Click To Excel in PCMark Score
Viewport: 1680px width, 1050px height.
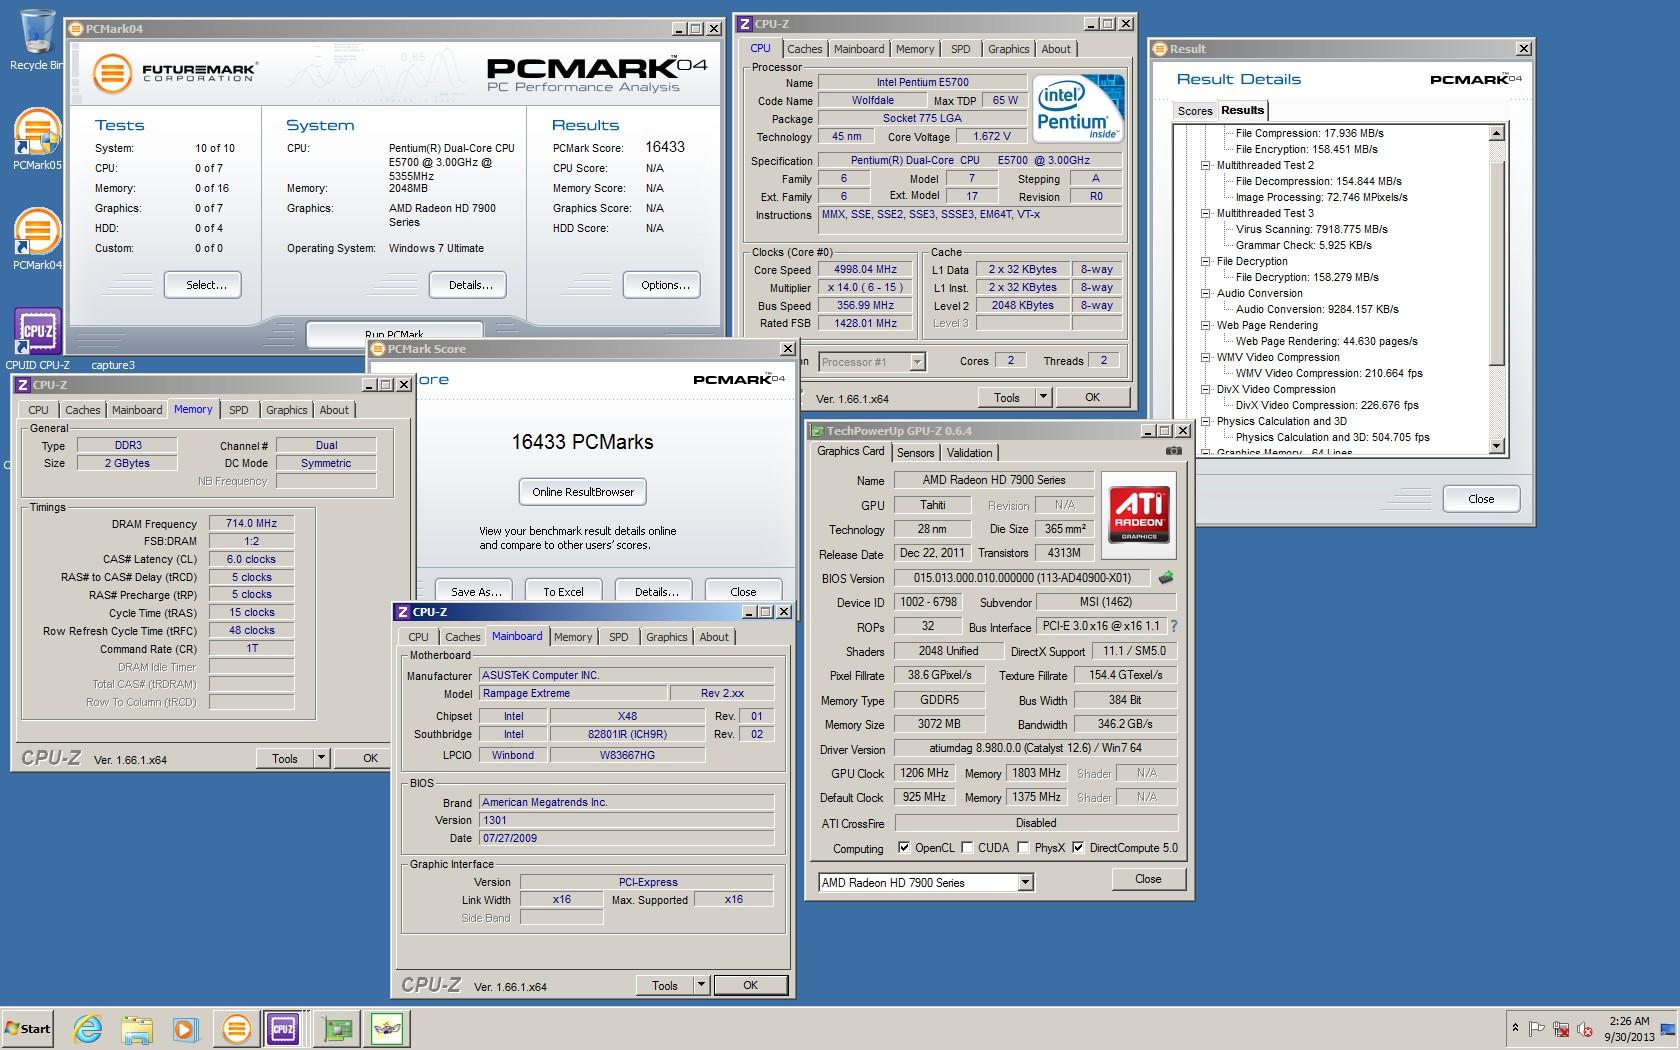tap(563, 591)
